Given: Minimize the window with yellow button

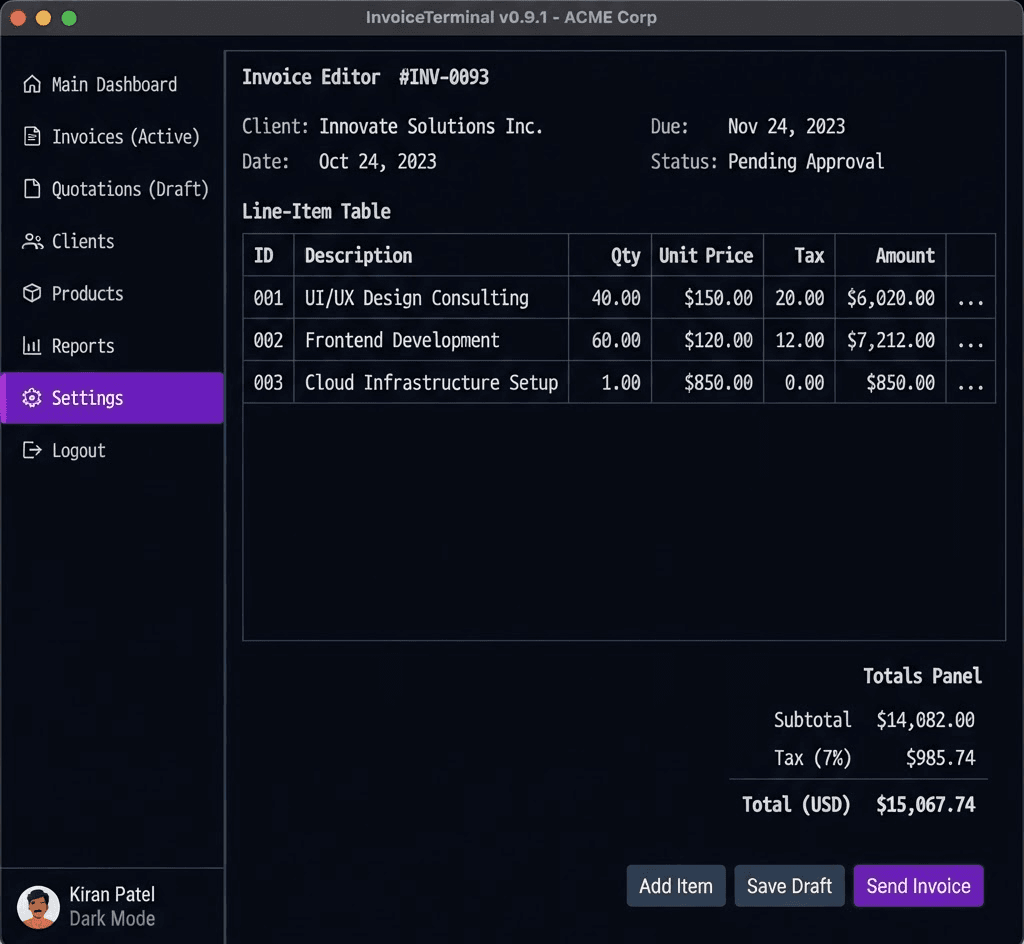Looking at the screenshot, I should tap(44, 18).
